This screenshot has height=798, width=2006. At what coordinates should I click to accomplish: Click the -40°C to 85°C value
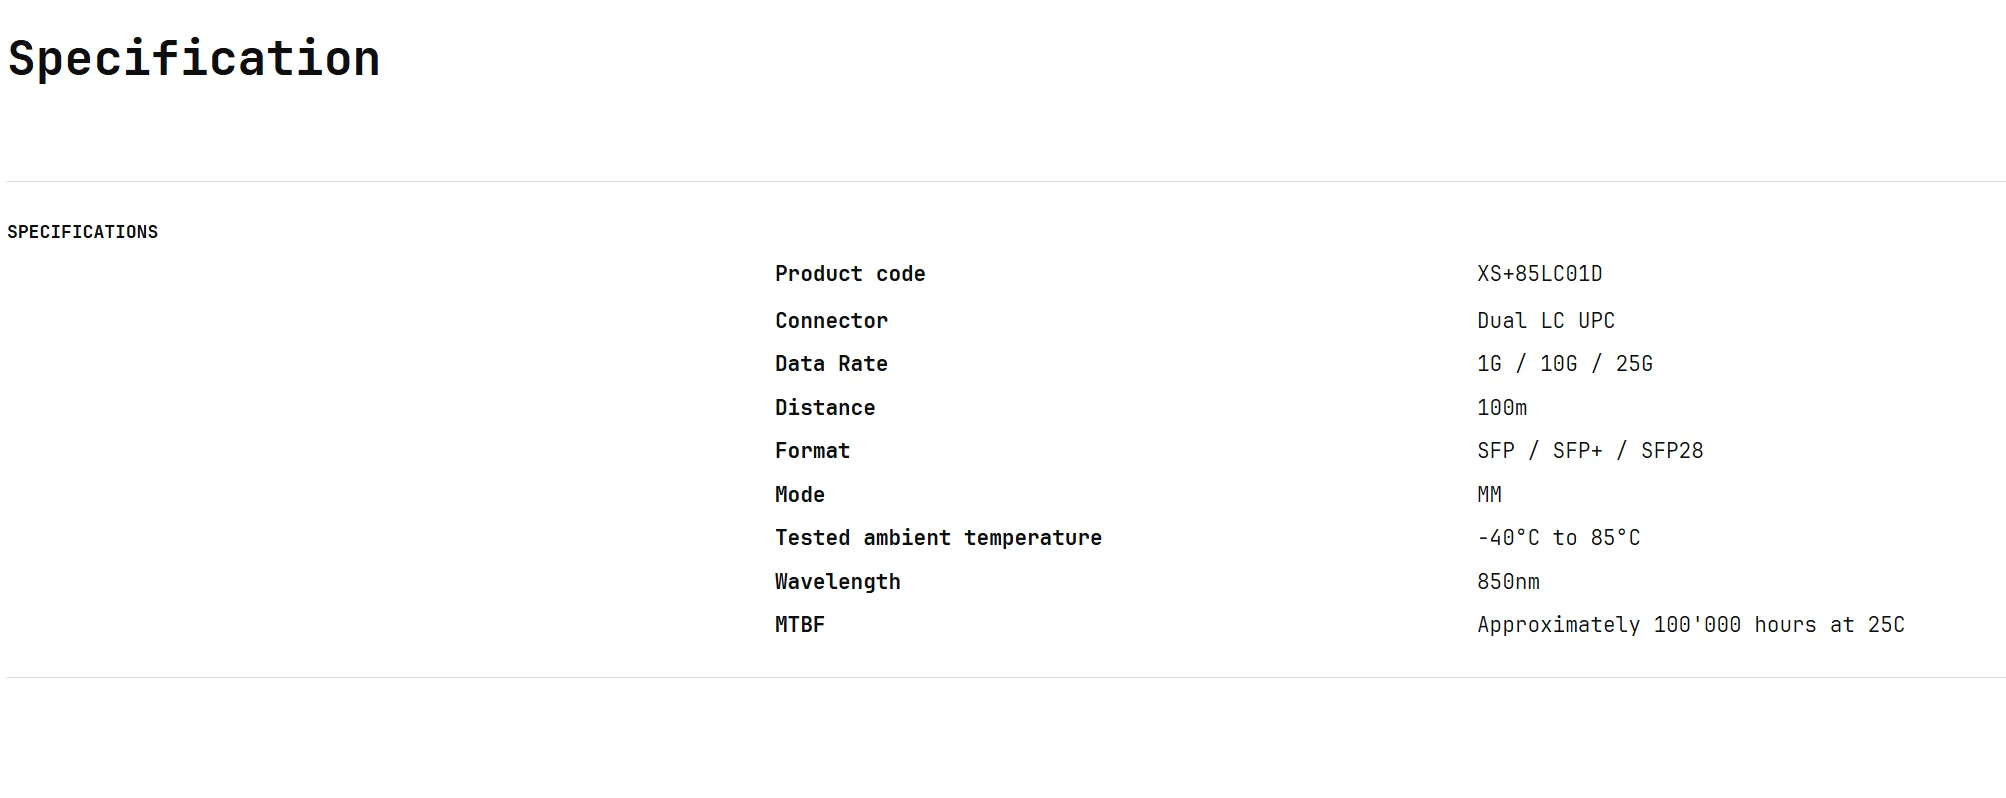click(1558, 538)
